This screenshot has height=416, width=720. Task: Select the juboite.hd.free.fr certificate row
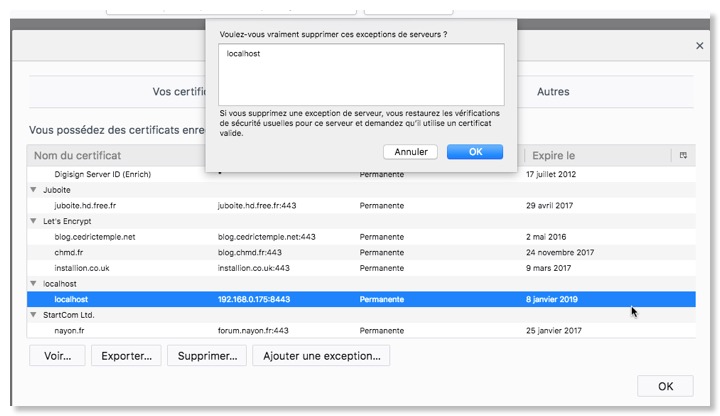(x=361, y=206)
